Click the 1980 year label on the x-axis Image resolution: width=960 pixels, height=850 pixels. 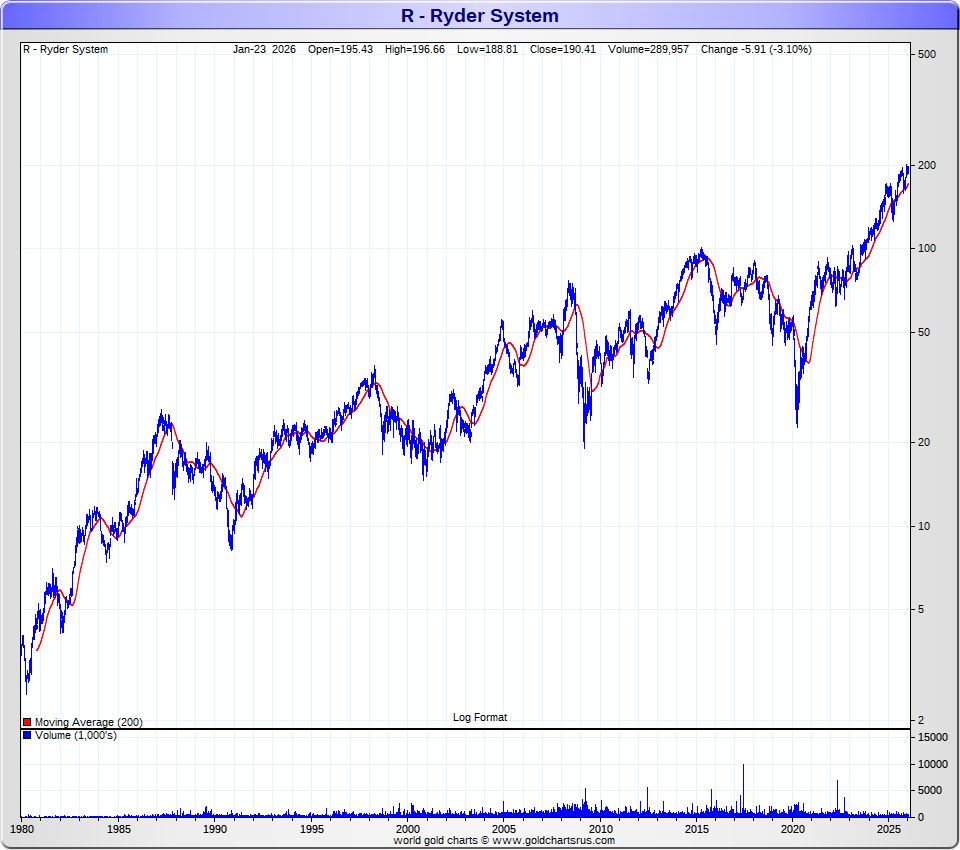click(22, 830)
